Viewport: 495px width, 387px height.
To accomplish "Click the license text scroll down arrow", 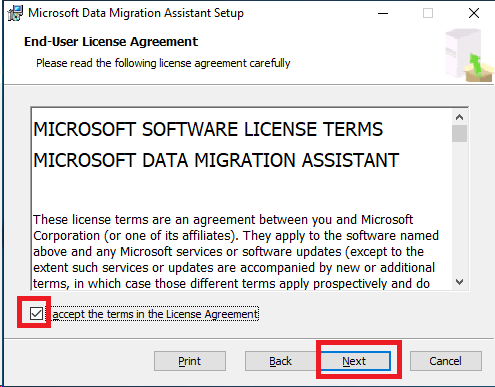I will click(460, 282).
